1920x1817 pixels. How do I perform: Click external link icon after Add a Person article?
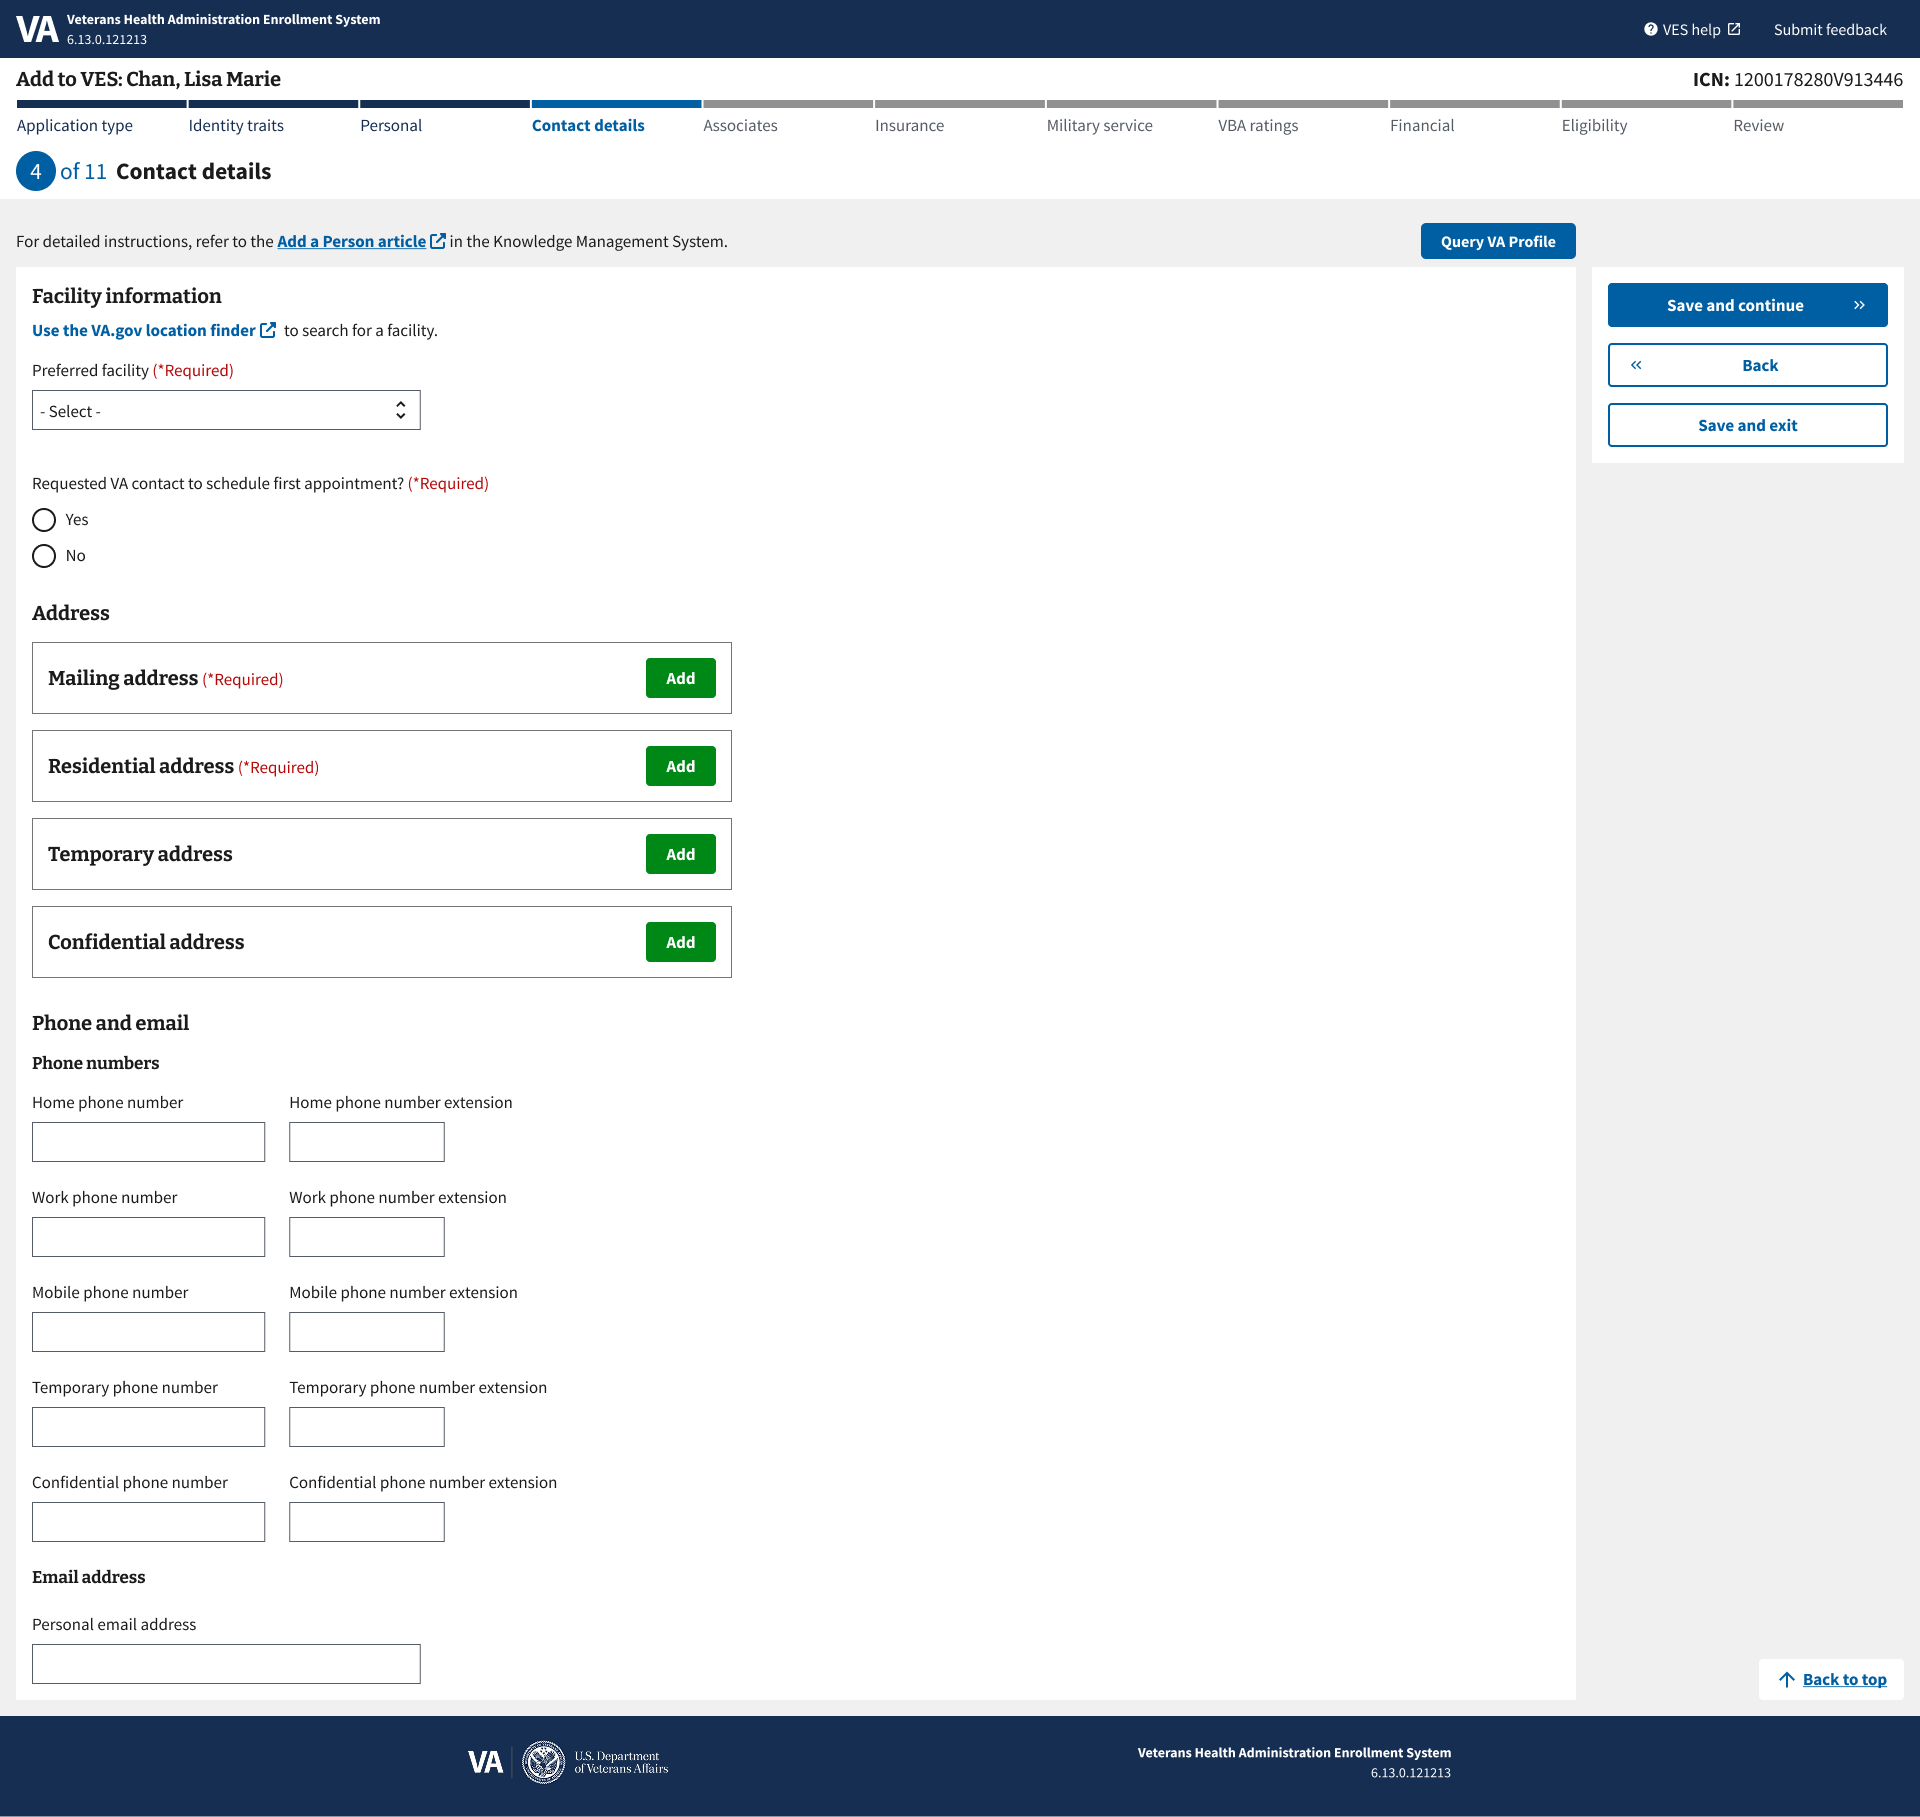pyautogui.click(x=437, y=241)
